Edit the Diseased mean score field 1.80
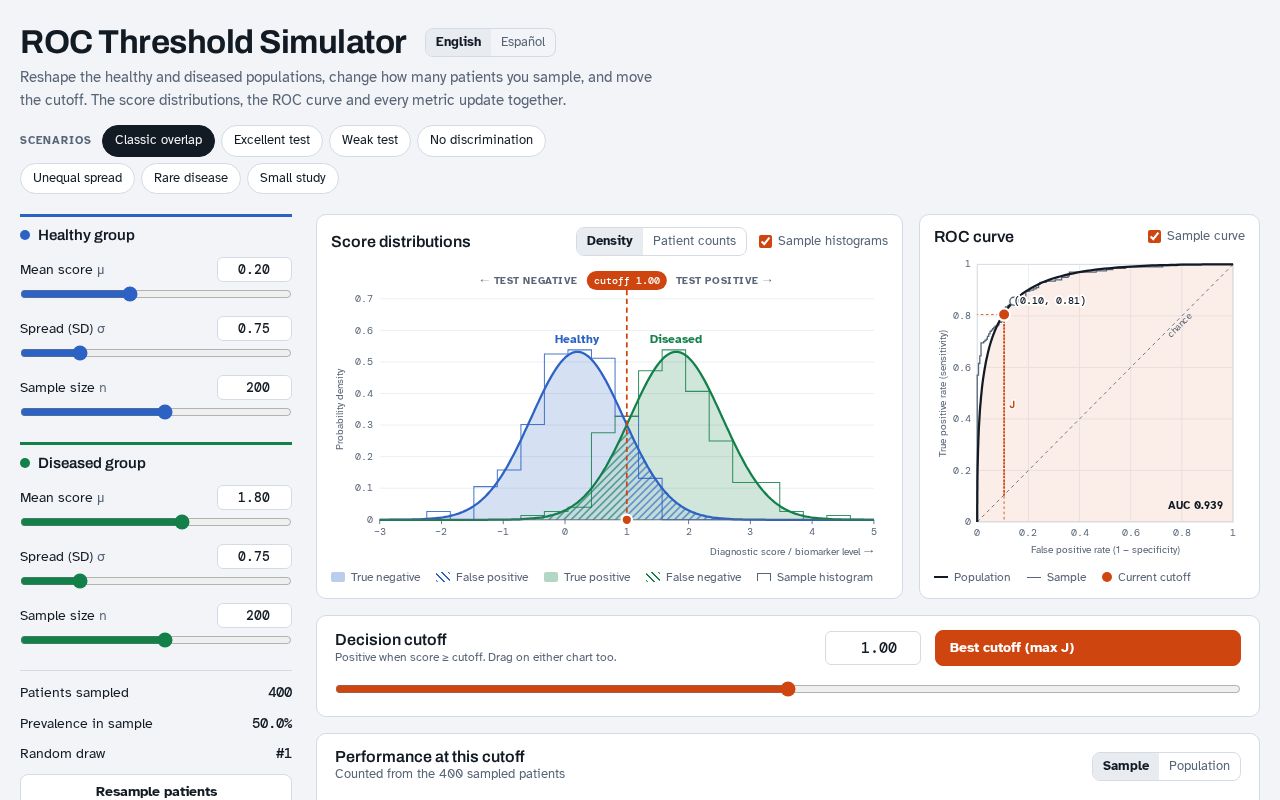This screenshot has height=800, width=1280. (254, 497)
